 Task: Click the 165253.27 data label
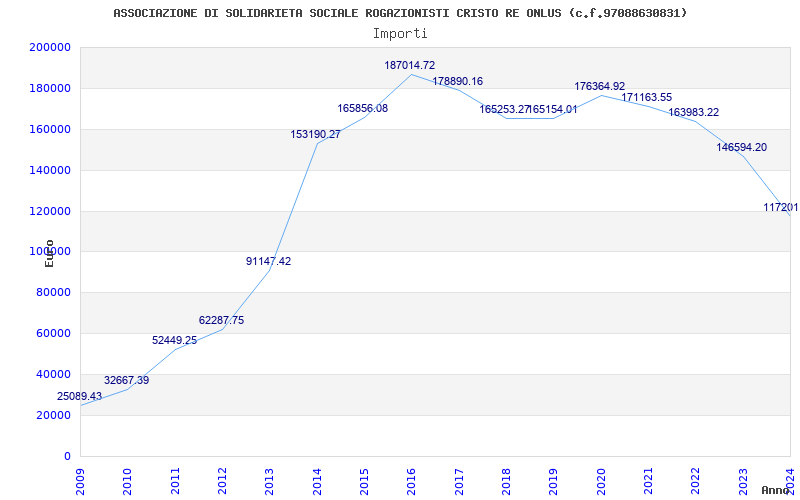click(504, 109)
